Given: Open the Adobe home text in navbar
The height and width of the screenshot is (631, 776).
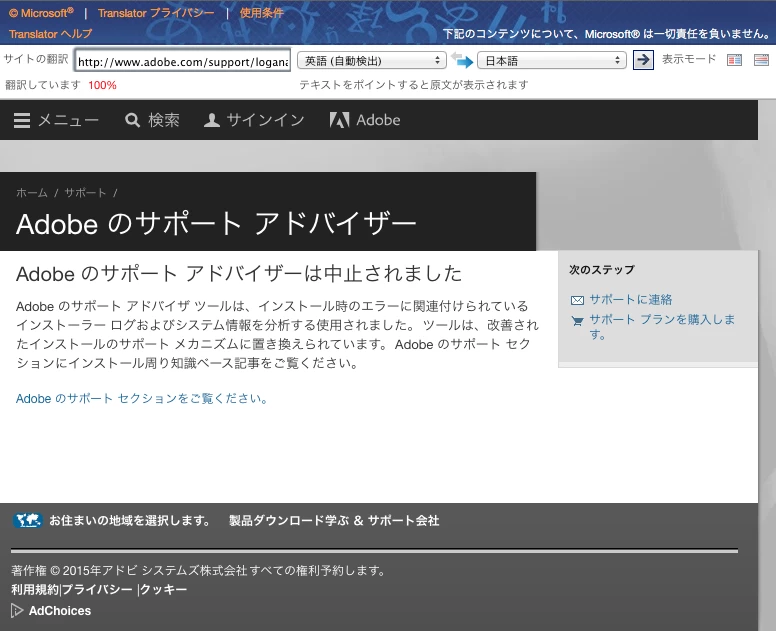Looking at the screenshot, I should coord(378,120).
